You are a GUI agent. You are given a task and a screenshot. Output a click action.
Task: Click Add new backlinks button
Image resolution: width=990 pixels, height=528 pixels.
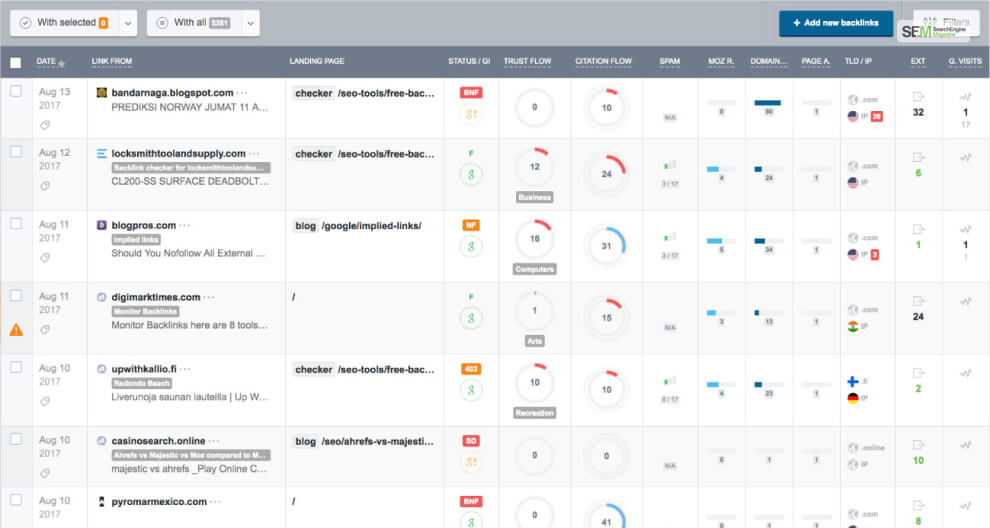pos(835,23)
